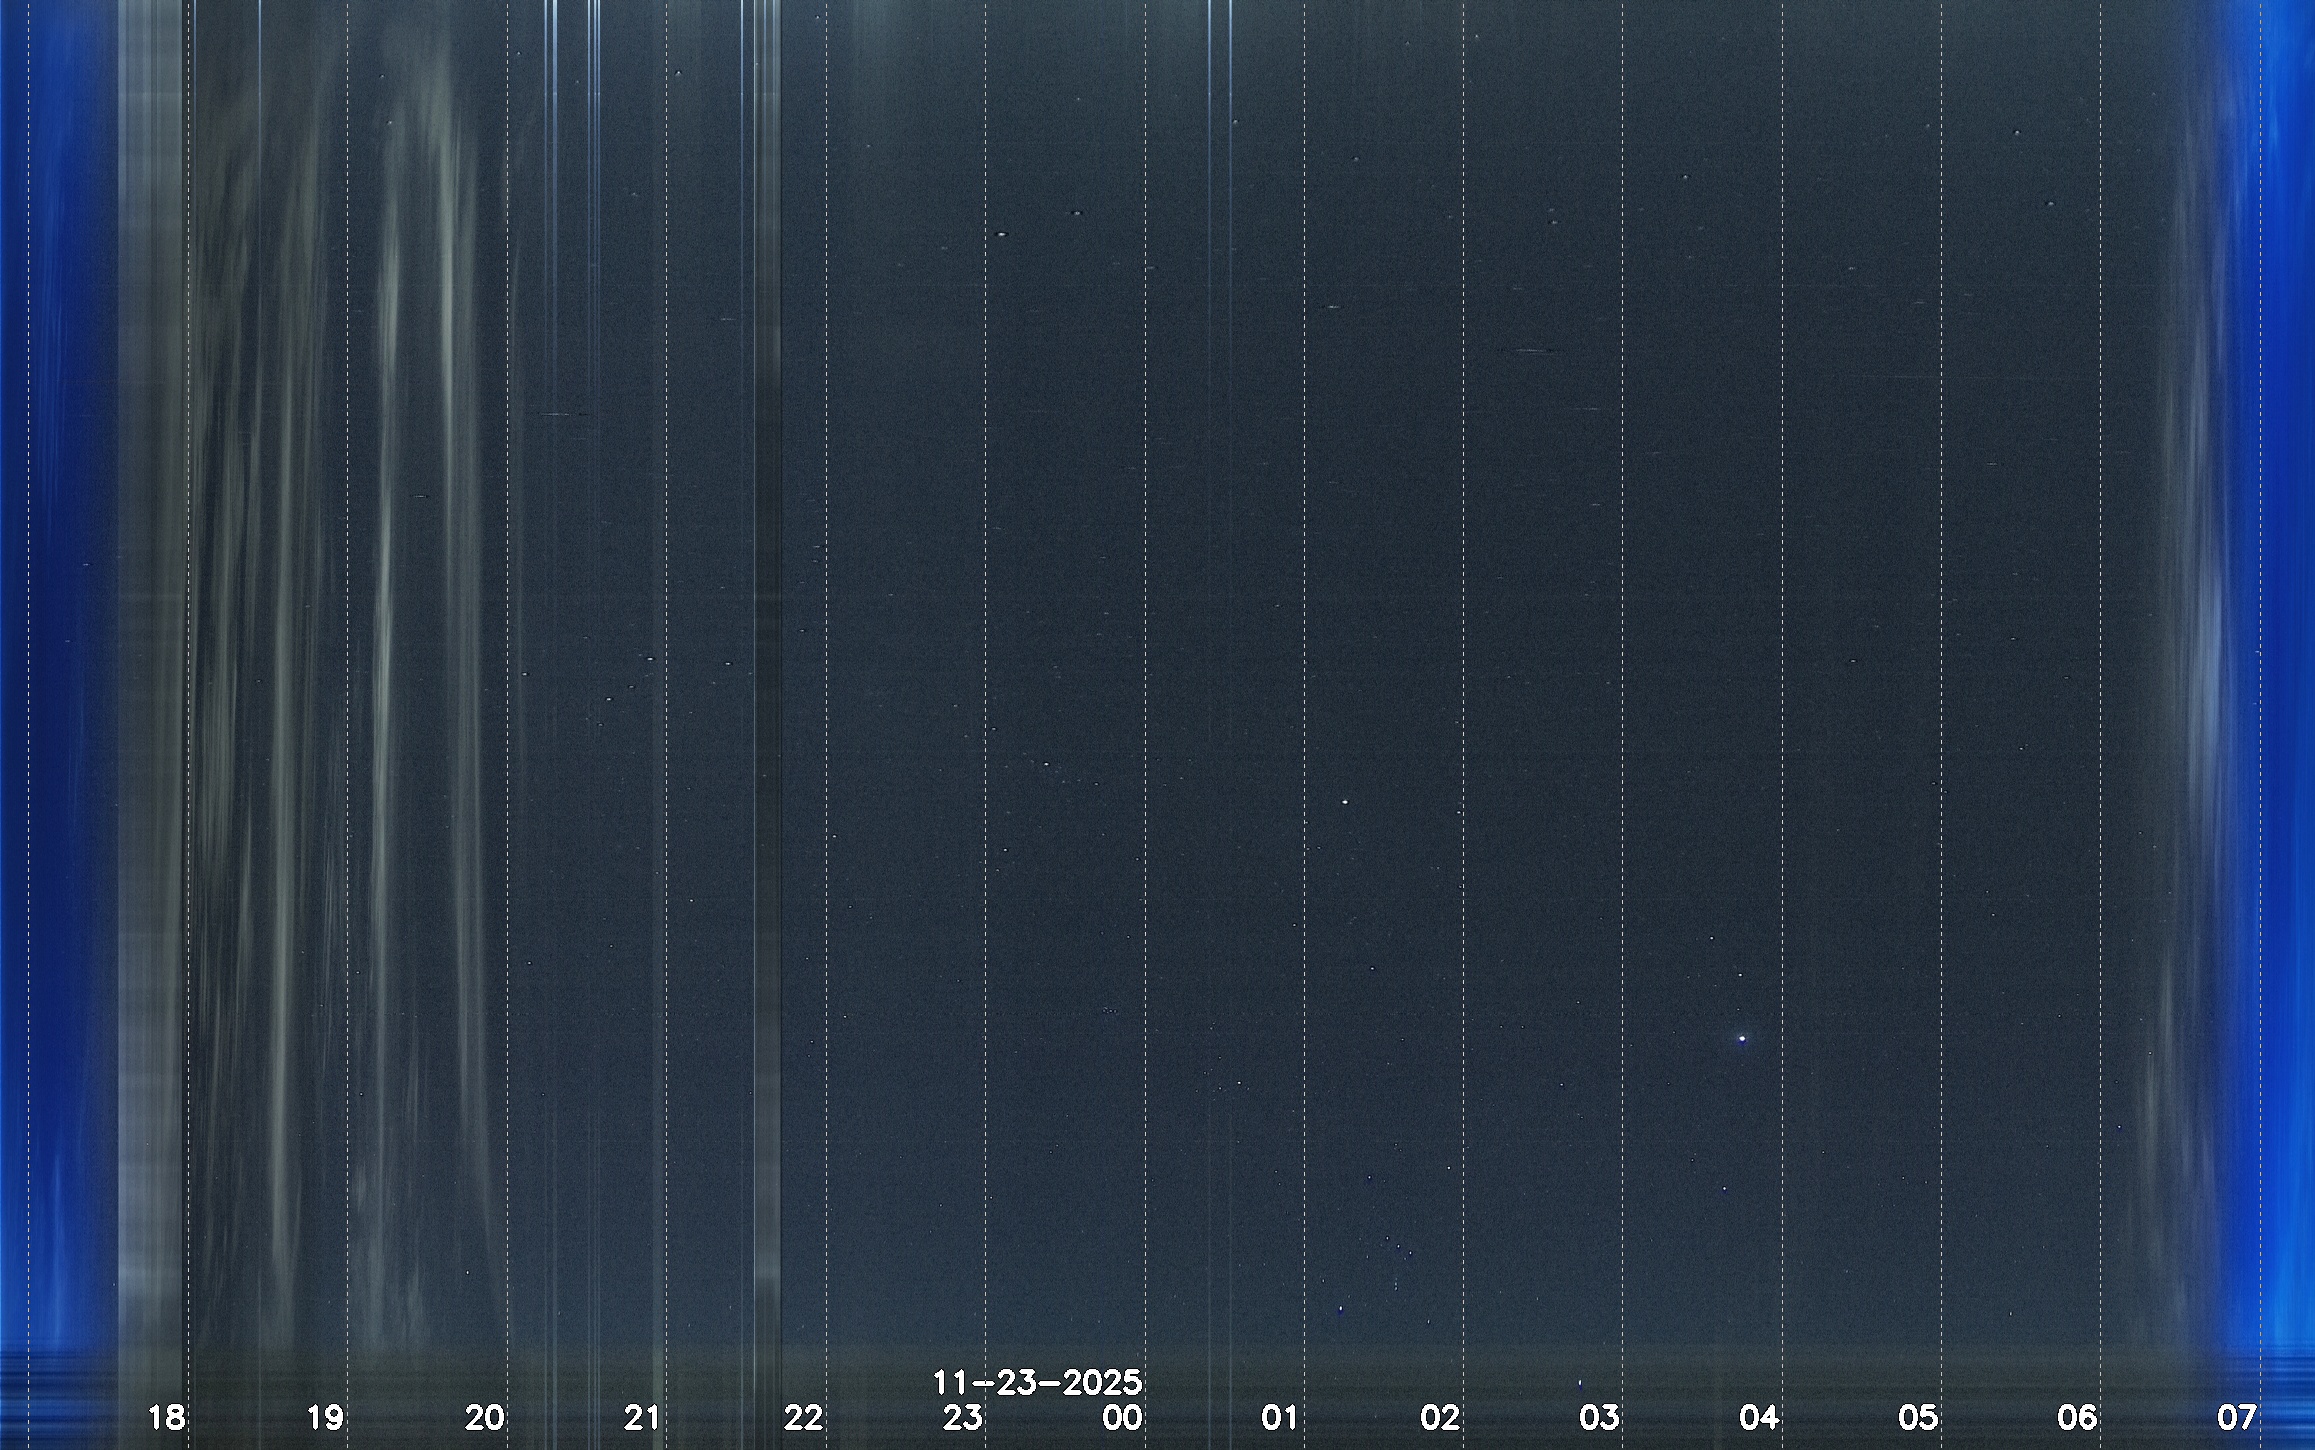The image size is (2315, 1450).
Task: Click the bright dot right of 01 line
Action: pos(1345,802)
